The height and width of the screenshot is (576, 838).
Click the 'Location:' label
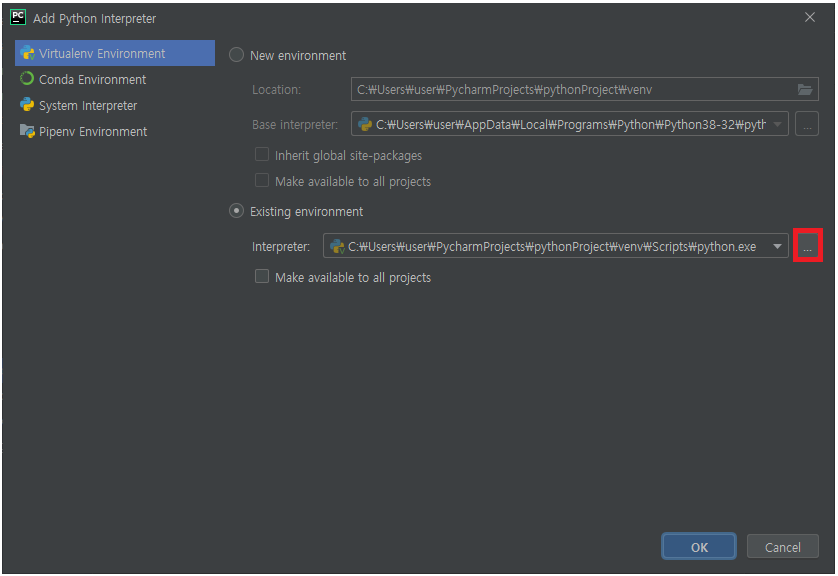point(277,90)
